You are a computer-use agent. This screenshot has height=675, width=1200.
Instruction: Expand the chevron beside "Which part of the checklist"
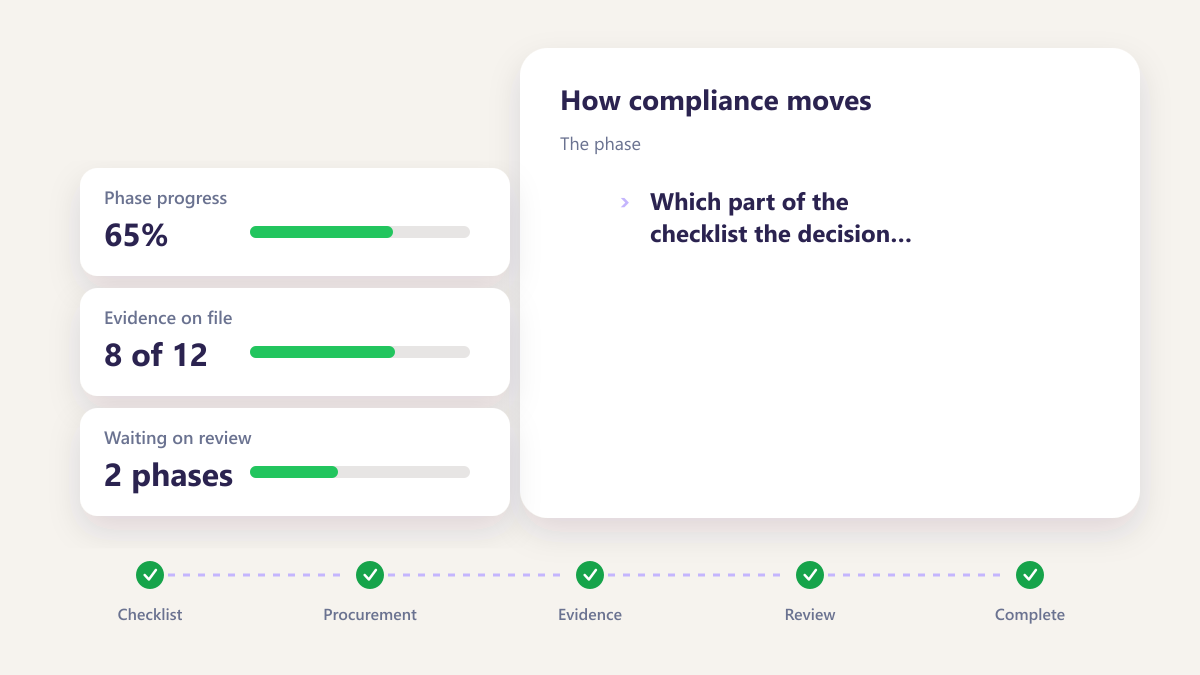click(625, 202)
